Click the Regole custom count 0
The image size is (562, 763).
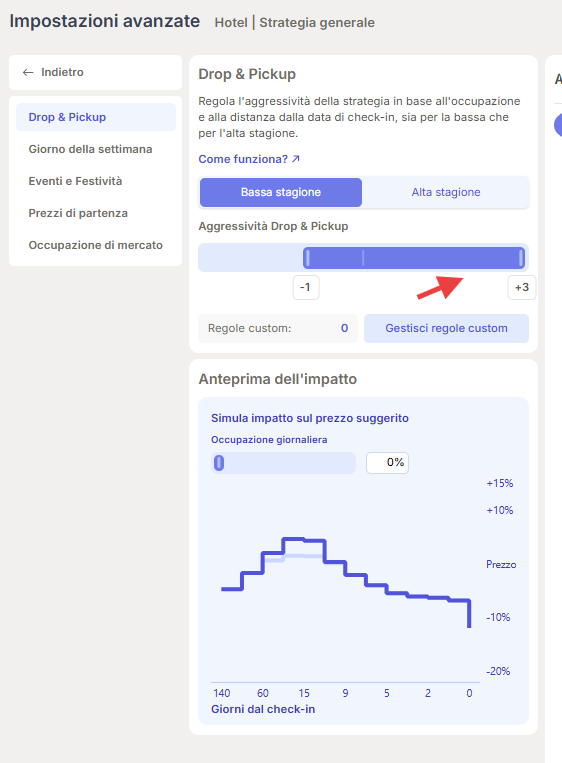pos(344,328)
